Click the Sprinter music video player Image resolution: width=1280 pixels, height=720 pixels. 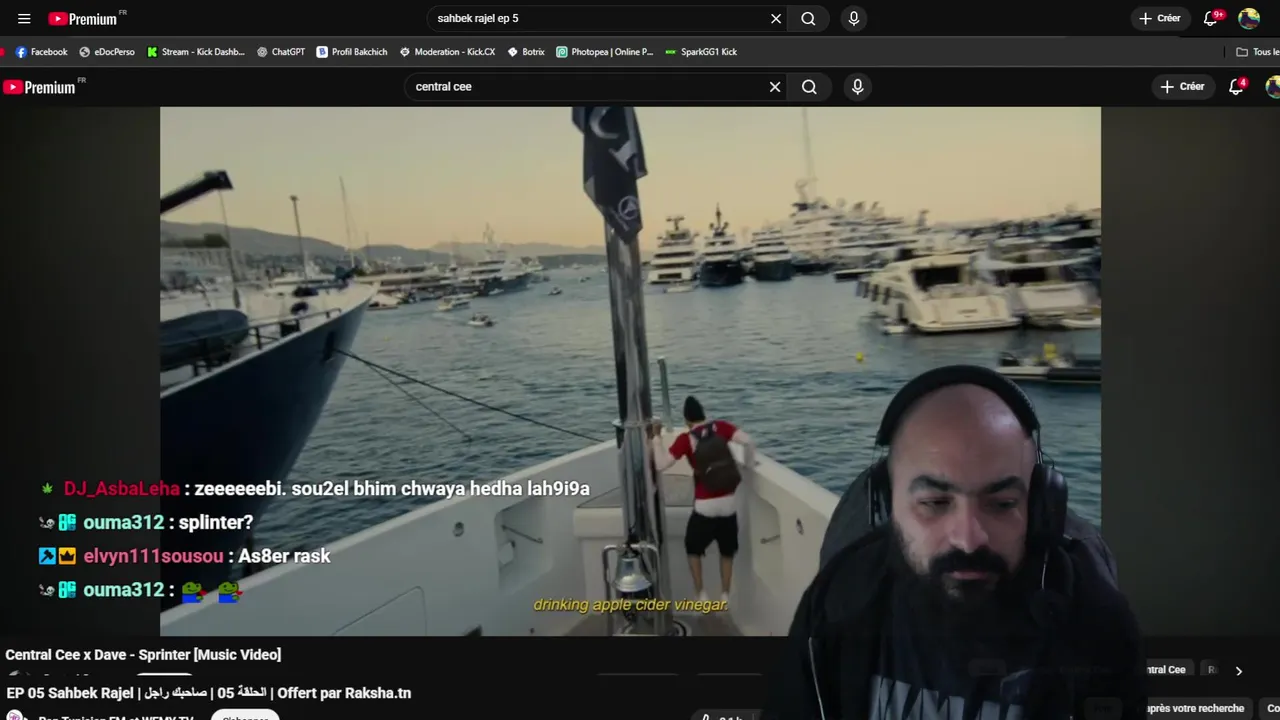(x=630, y=370)
